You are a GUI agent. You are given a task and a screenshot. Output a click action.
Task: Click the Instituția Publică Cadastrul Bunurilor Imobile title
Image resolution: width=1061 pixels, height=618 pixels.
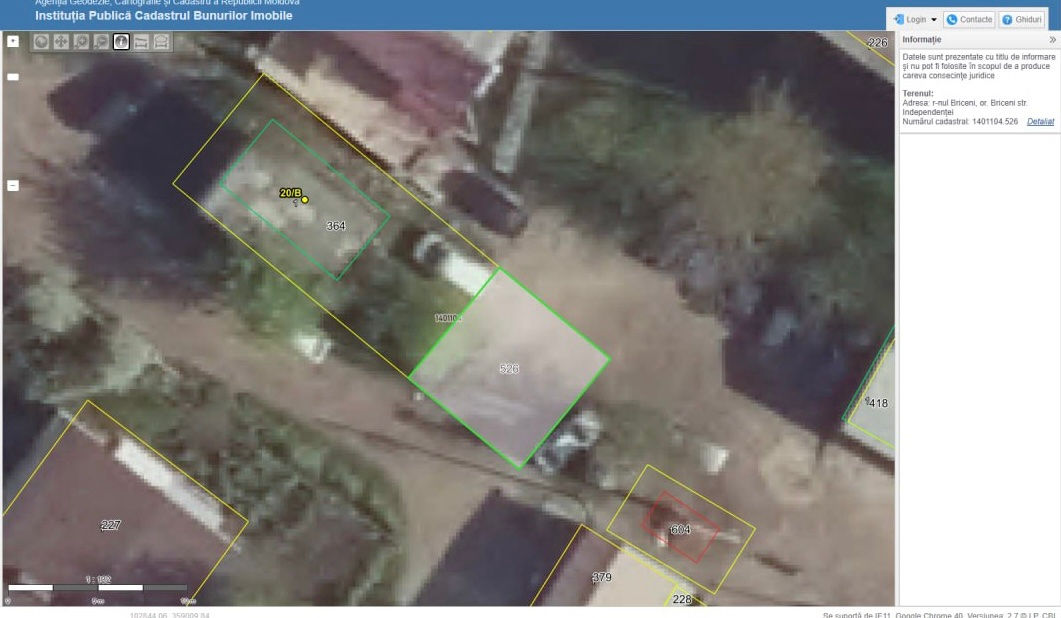pyautogui.click(x=164, y=16)
